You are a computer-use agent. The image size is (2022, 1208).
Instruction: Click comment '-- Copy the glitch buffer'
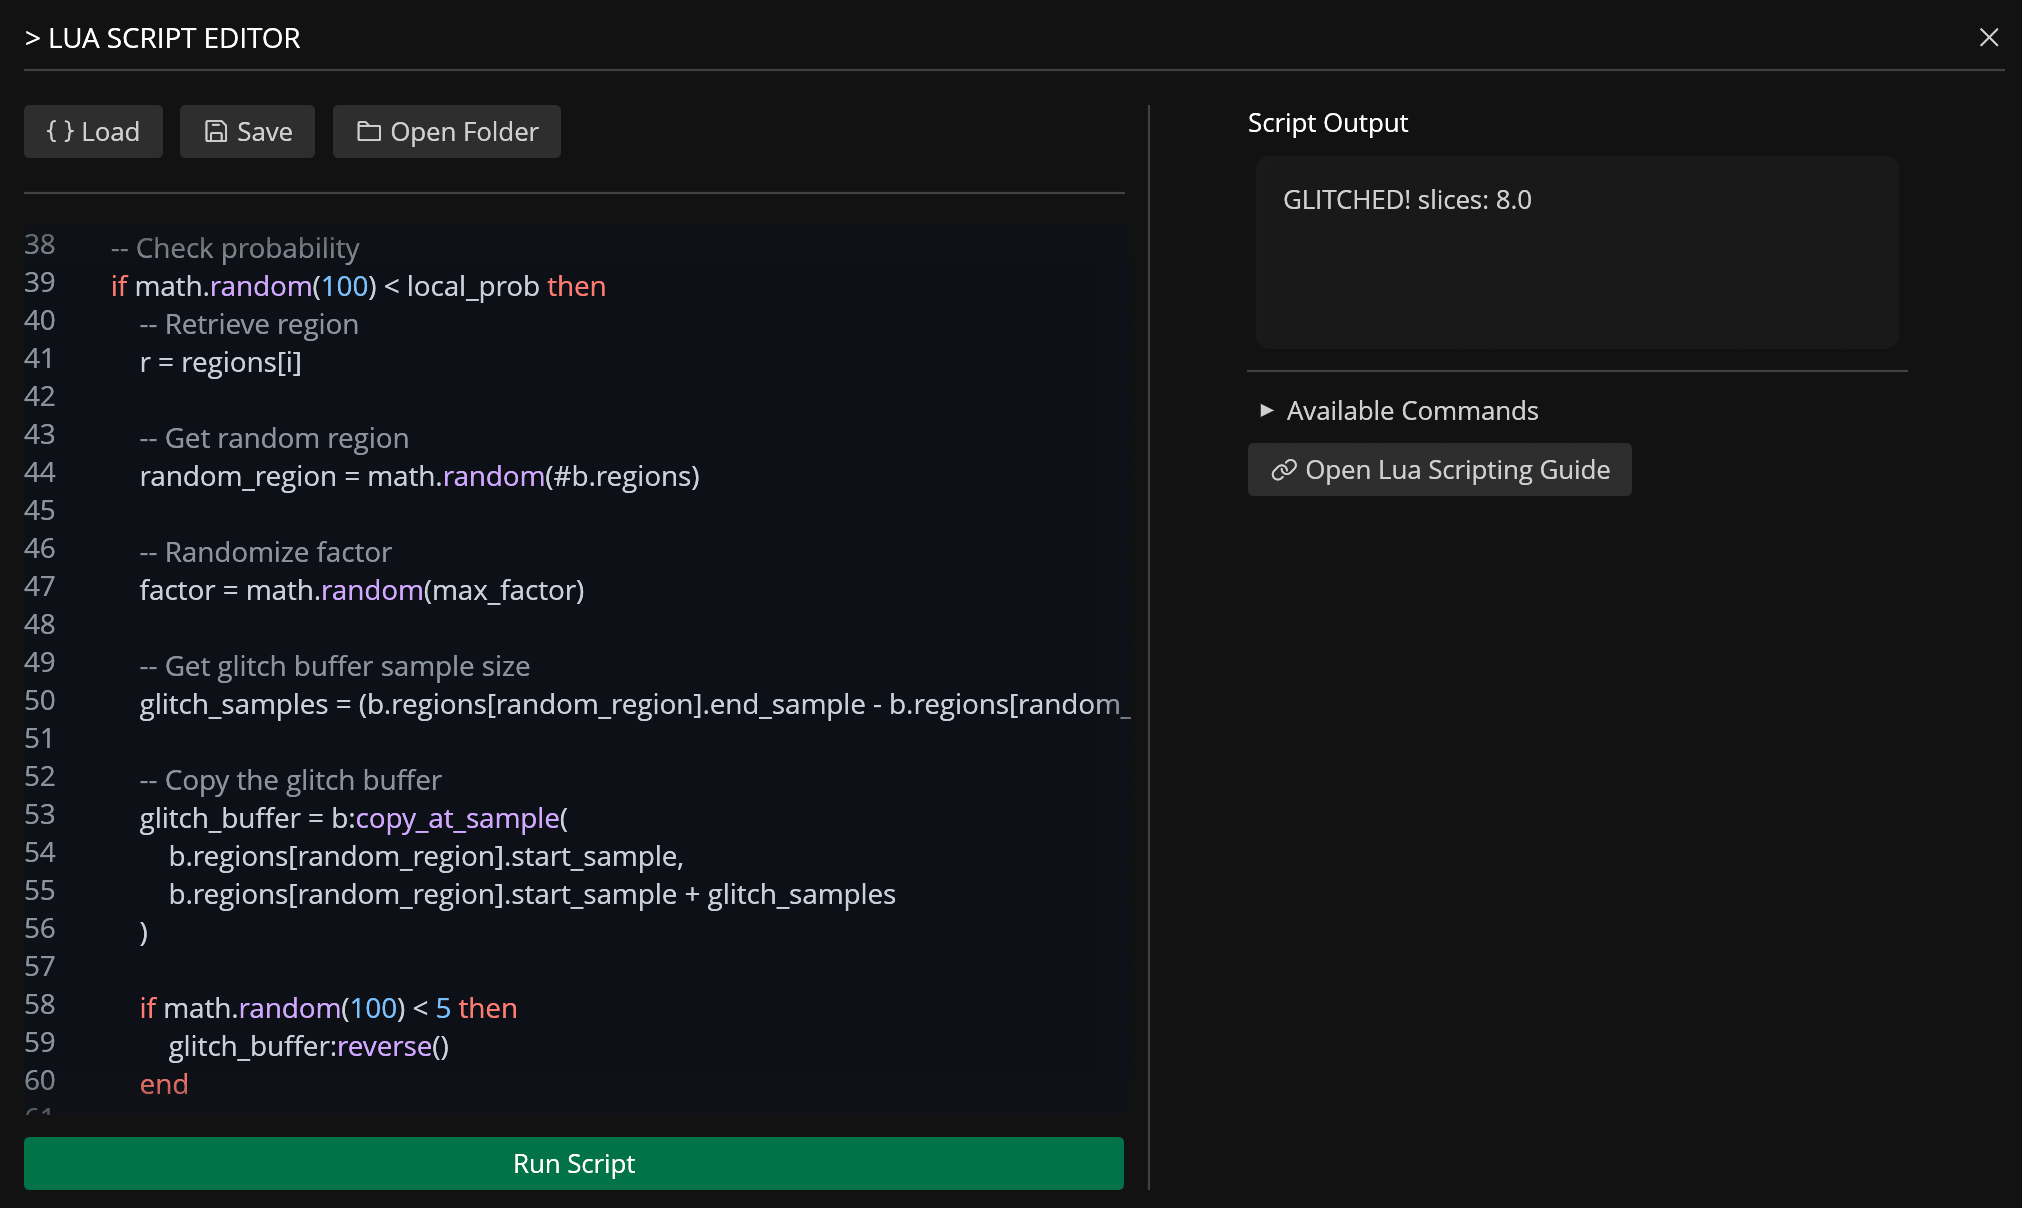pyautogui.click(x=291, y=780)
